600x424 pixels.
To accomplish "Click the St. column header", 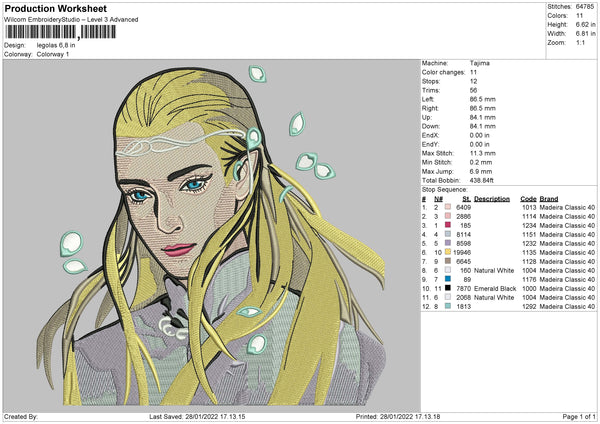I will click(464, 198).
